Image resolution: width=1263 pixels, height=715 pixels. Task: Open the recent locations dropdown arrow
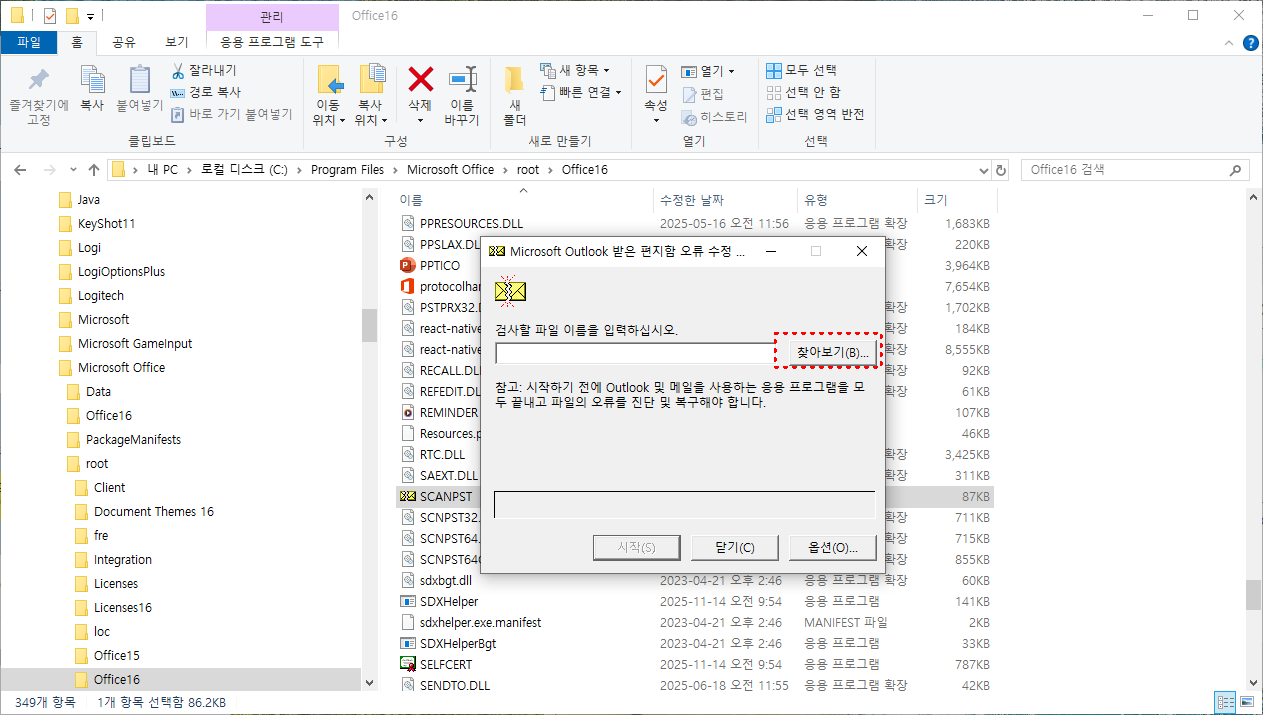pyautogui.click(x=72, y=170)
